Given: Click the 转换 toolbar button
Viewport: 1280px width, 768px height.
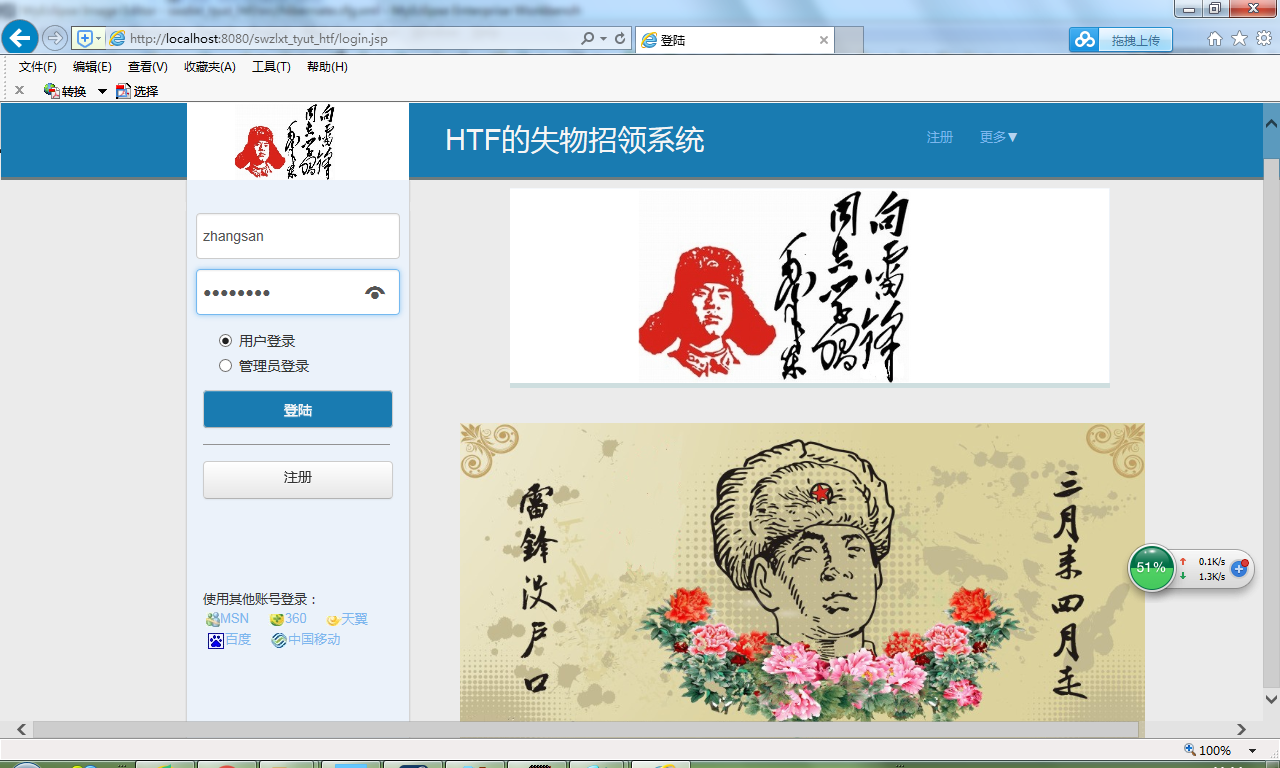Looking at the screenshot, I should click(65, 91).
